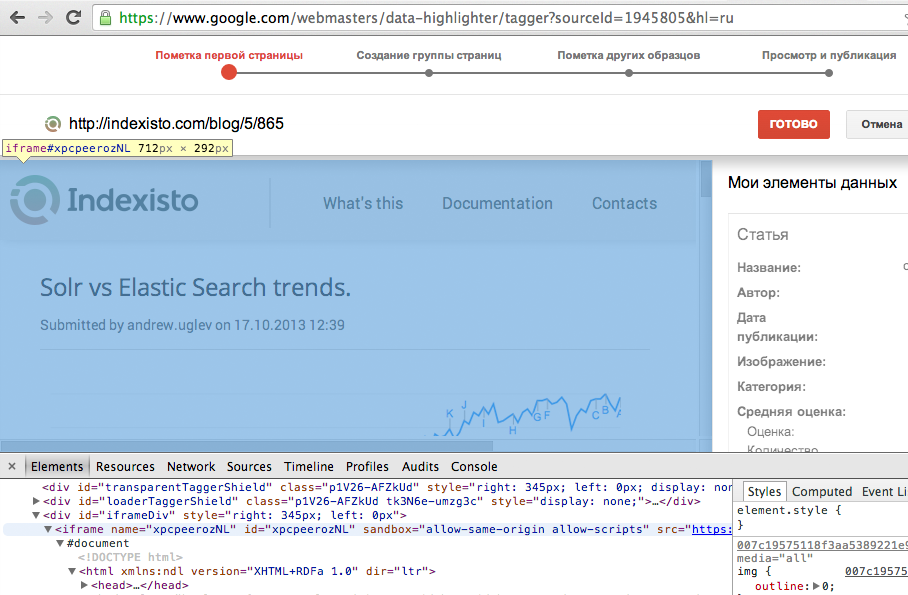The image size is (908, 595).
Task: Select the 'Пометка первой страницы' step
Action: point(229,56)
